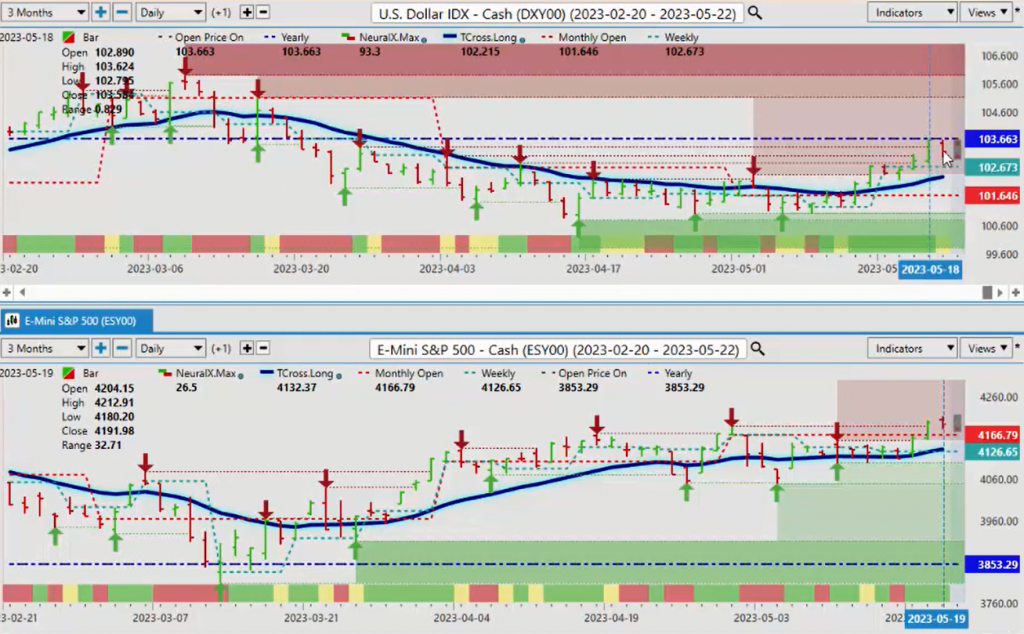
Task: Click the highlighted 2023-05-19 date marker
Action: coord(936,618)
